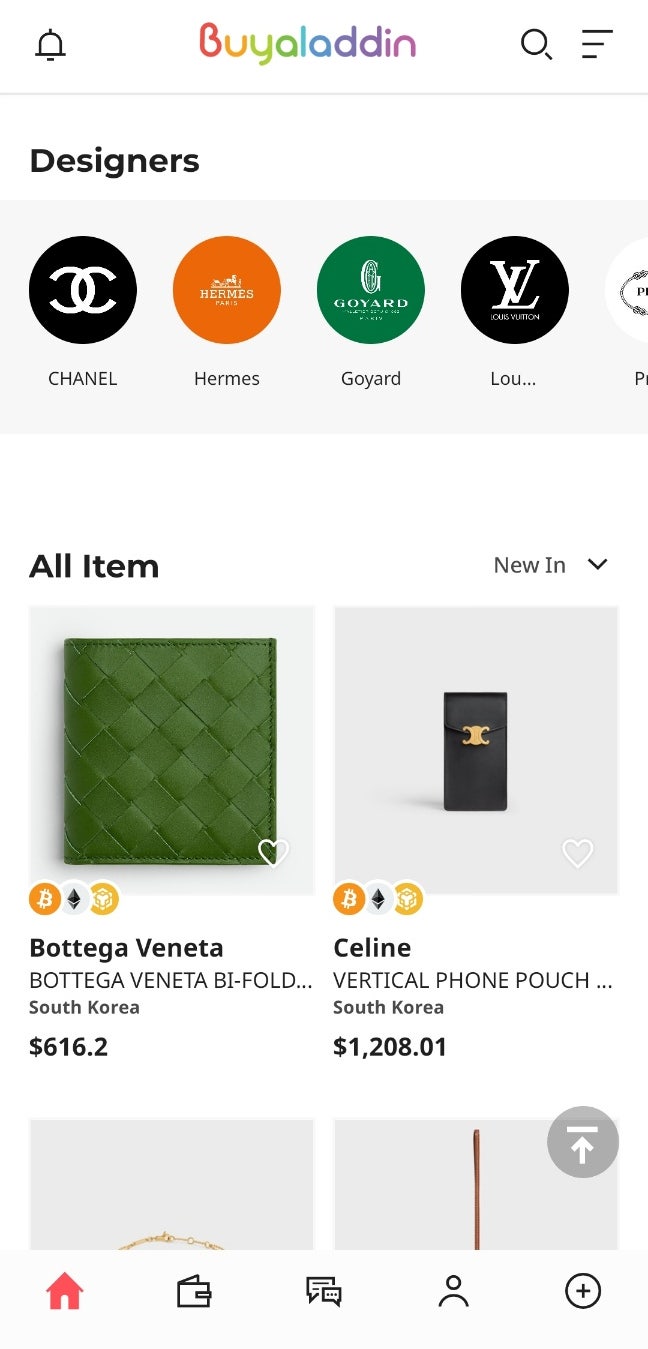The height and width of the screenshot is (1349, 648).
Task: Choose the Hermes designer logo
Action: point(227,290)
